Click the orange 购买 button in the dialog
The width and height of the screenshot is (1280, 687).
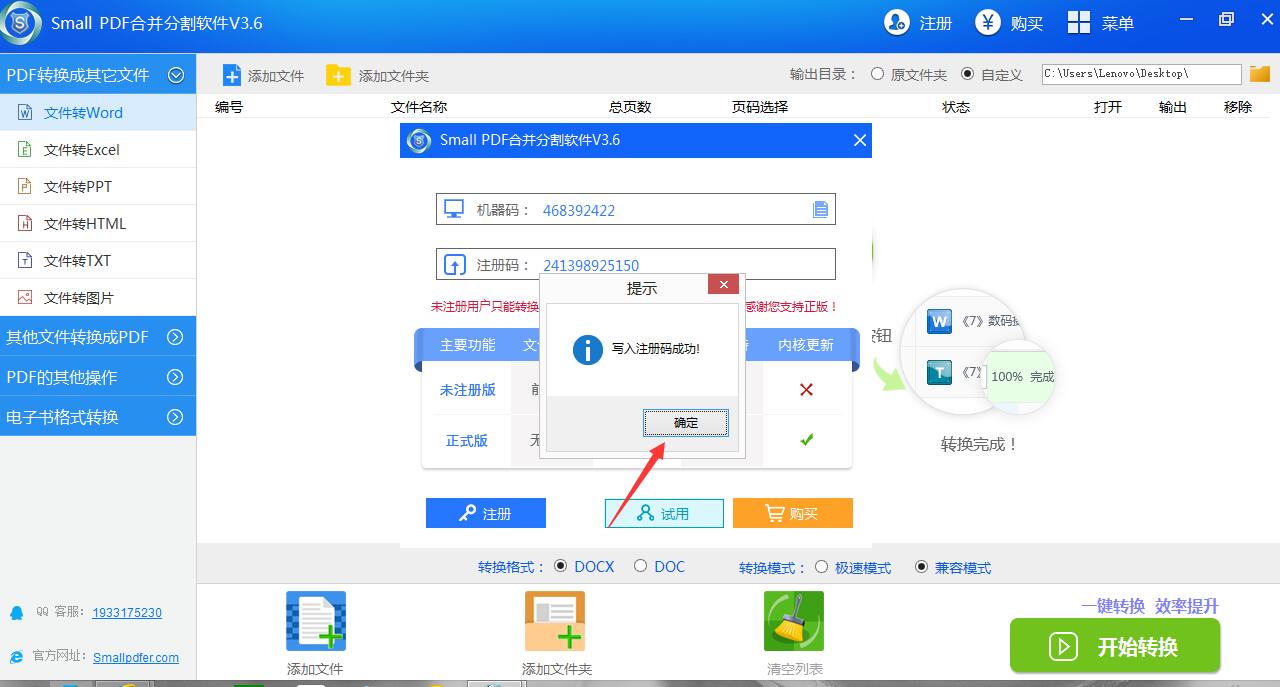(793, 513)
